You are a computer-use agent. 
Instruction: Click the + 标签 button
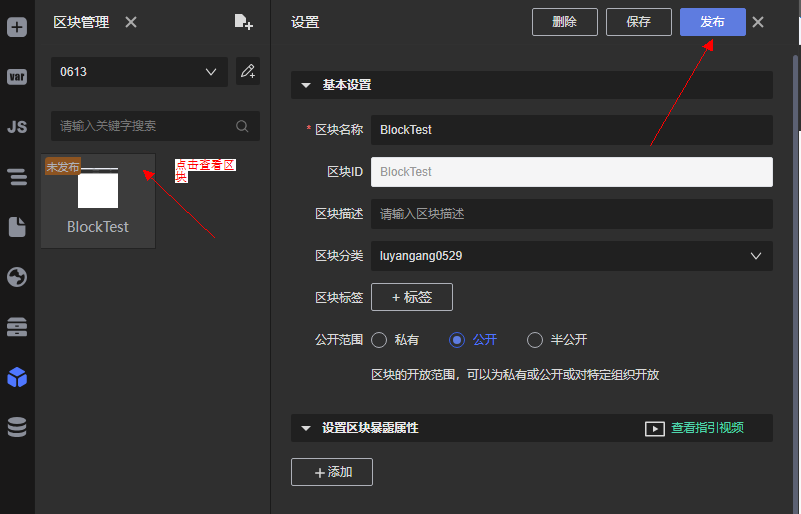tap(412, 297)
